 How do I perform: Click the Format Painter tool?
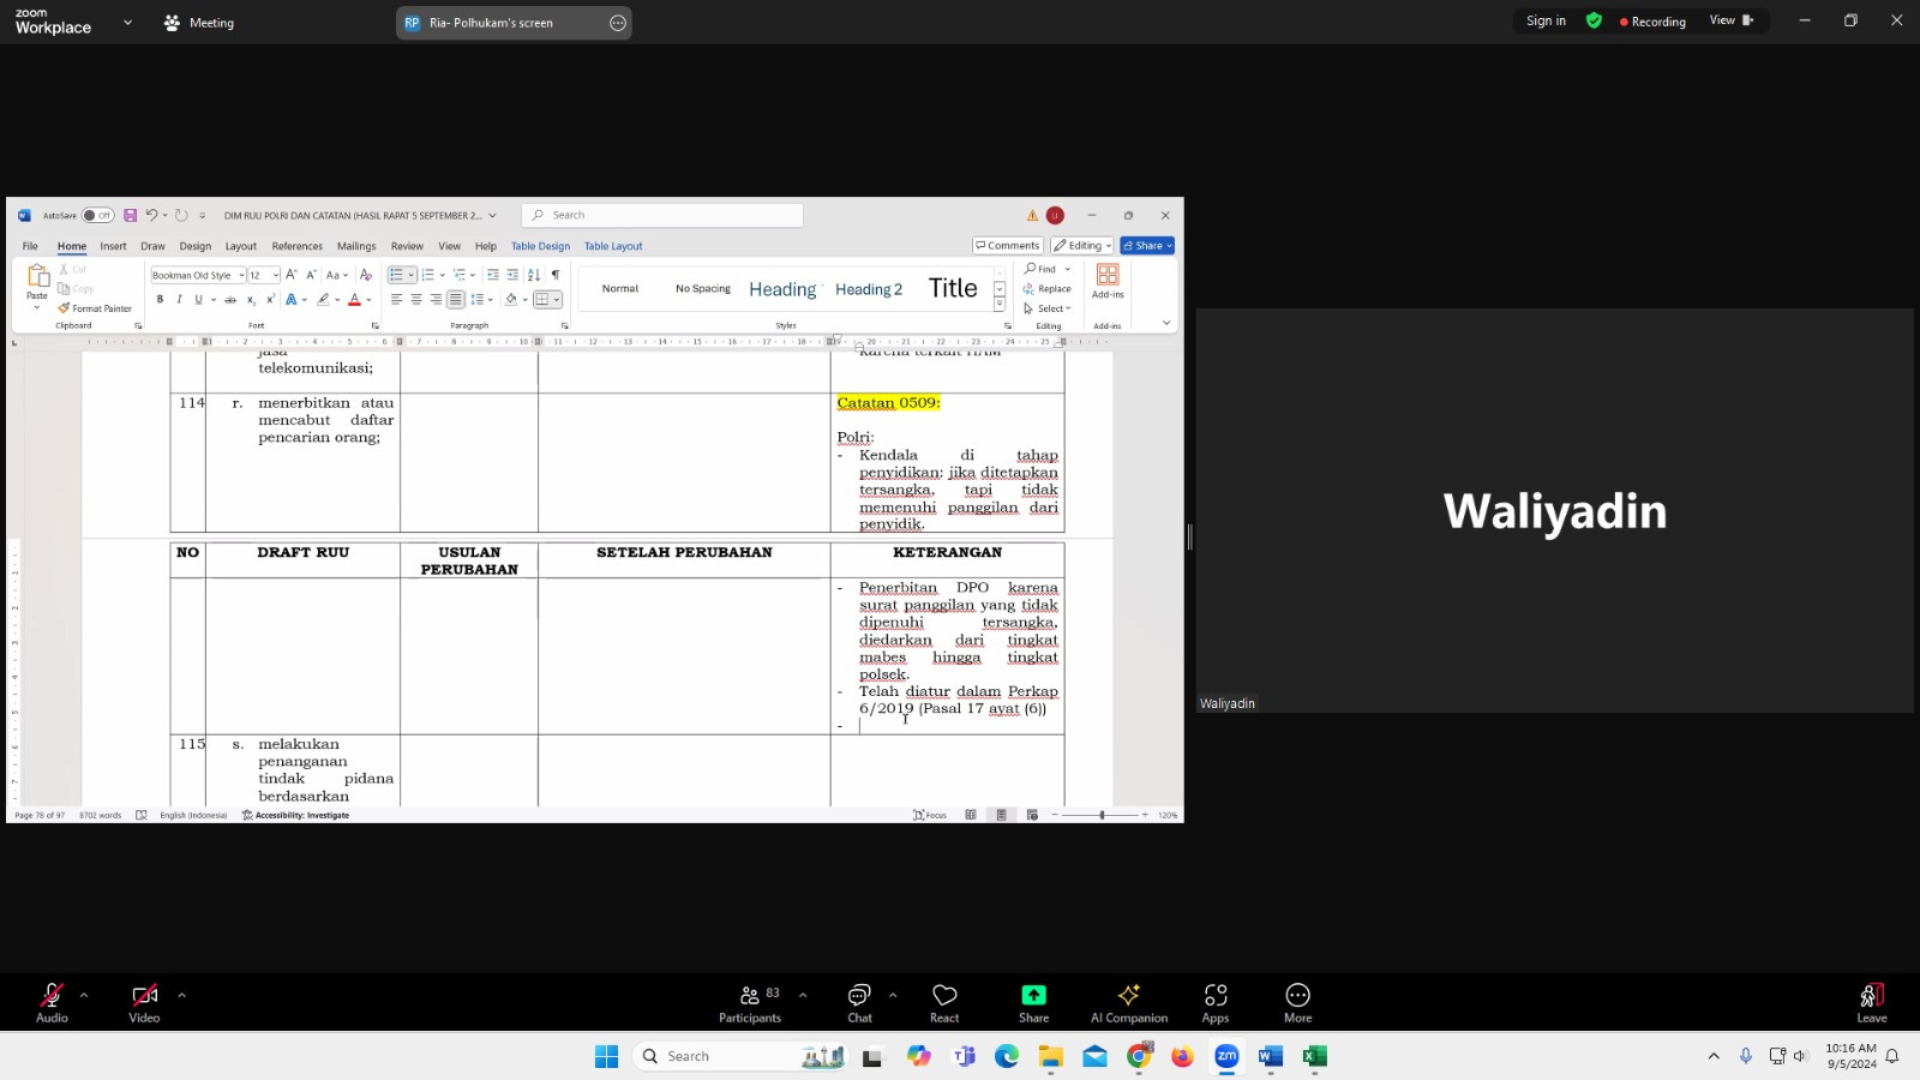click(x=94, y=308)
